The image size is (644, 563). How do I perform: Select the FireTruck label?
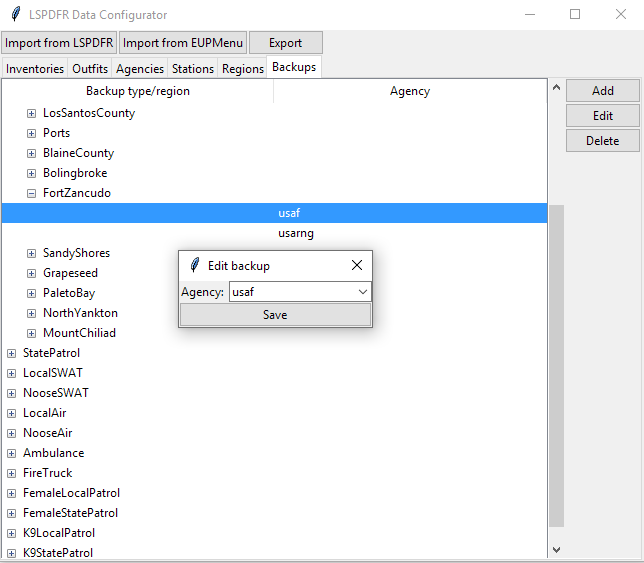pos(48,473)
